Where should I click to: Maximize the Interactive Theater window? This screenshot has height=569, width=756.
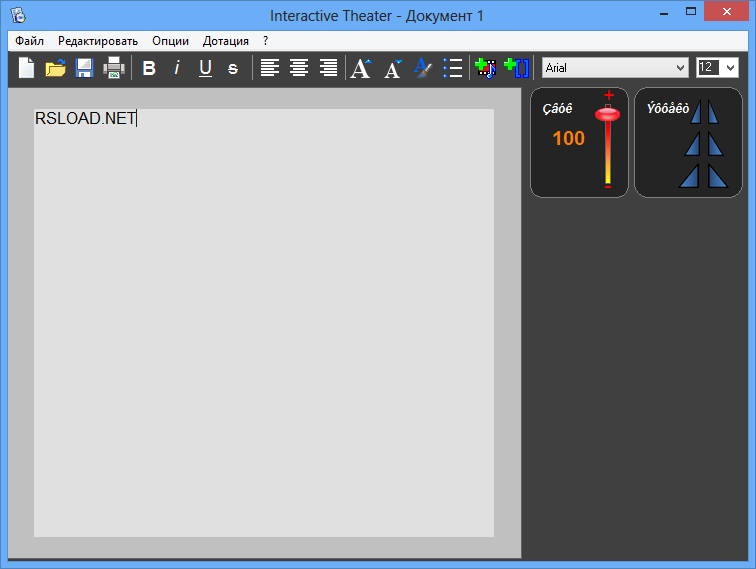tap(691, 12)
